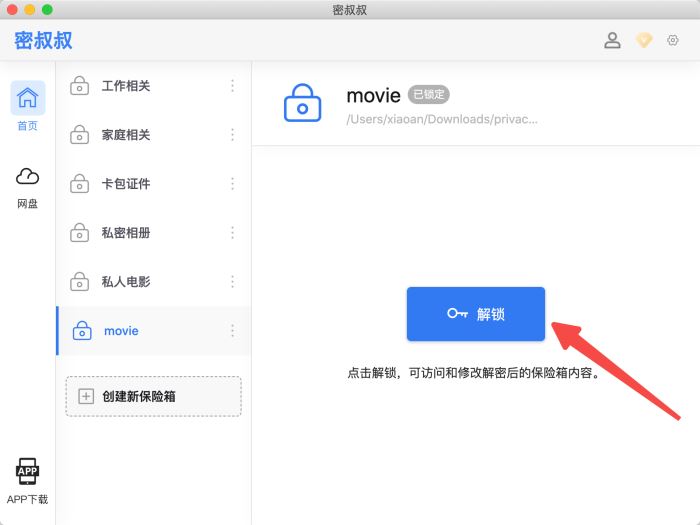
Task: Click lock icon of 私密相册 vault
Action: pyautogui.click(x=79, y=233)
